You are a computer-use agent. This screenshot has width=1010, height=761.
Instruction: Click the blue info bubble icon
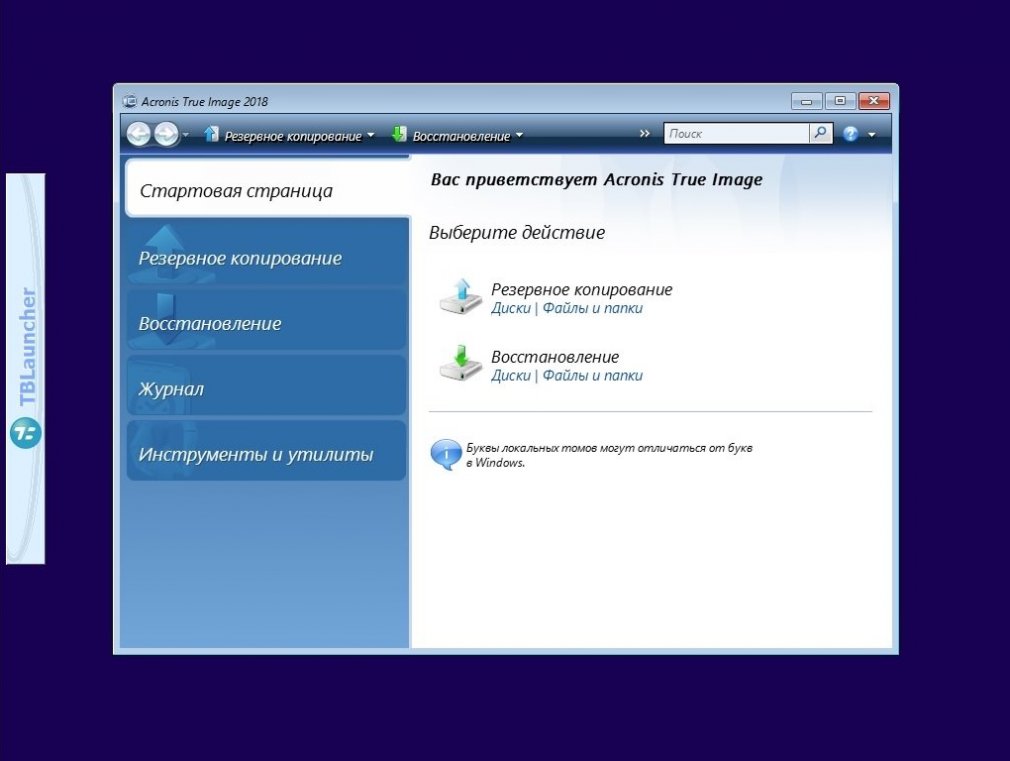pos(445,455)
